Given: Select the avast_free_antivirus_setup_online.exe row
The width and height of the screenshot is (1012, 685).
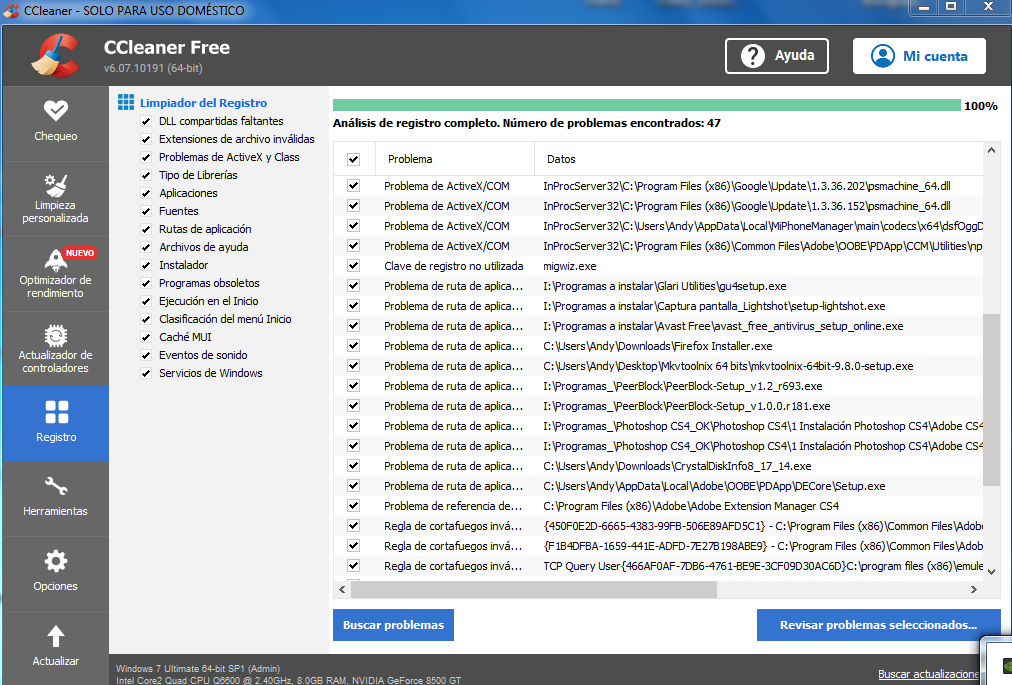Looking at the screenshot, I should (x=658, y=326).
